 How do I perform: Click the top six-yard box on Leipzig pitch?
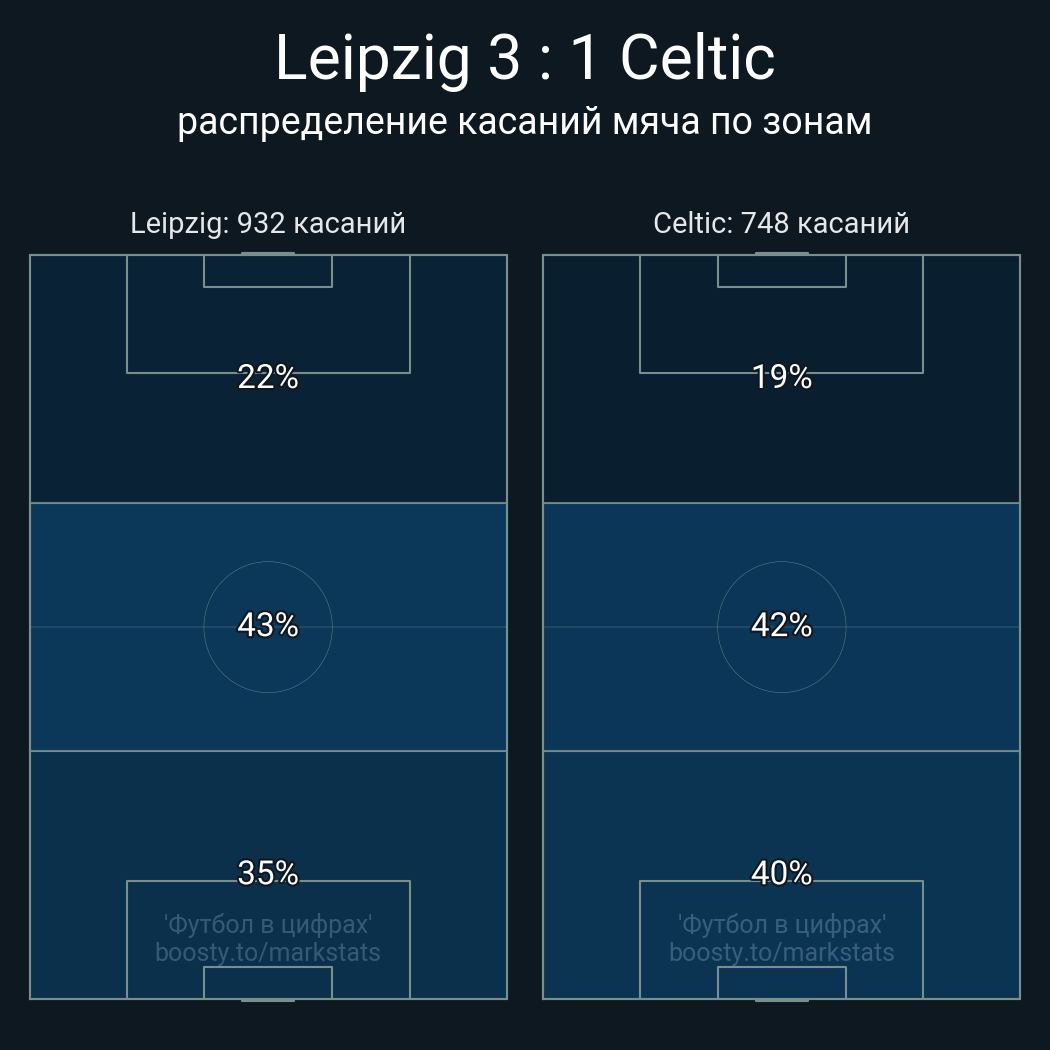(x=268, y=271)
